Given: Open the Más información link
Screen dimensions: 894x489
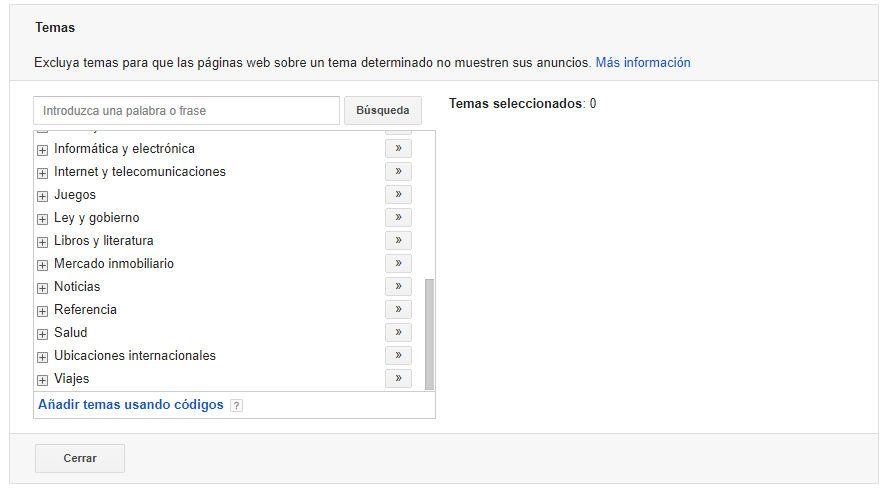Looking at the screenshot, I should [x=642, y=62].
